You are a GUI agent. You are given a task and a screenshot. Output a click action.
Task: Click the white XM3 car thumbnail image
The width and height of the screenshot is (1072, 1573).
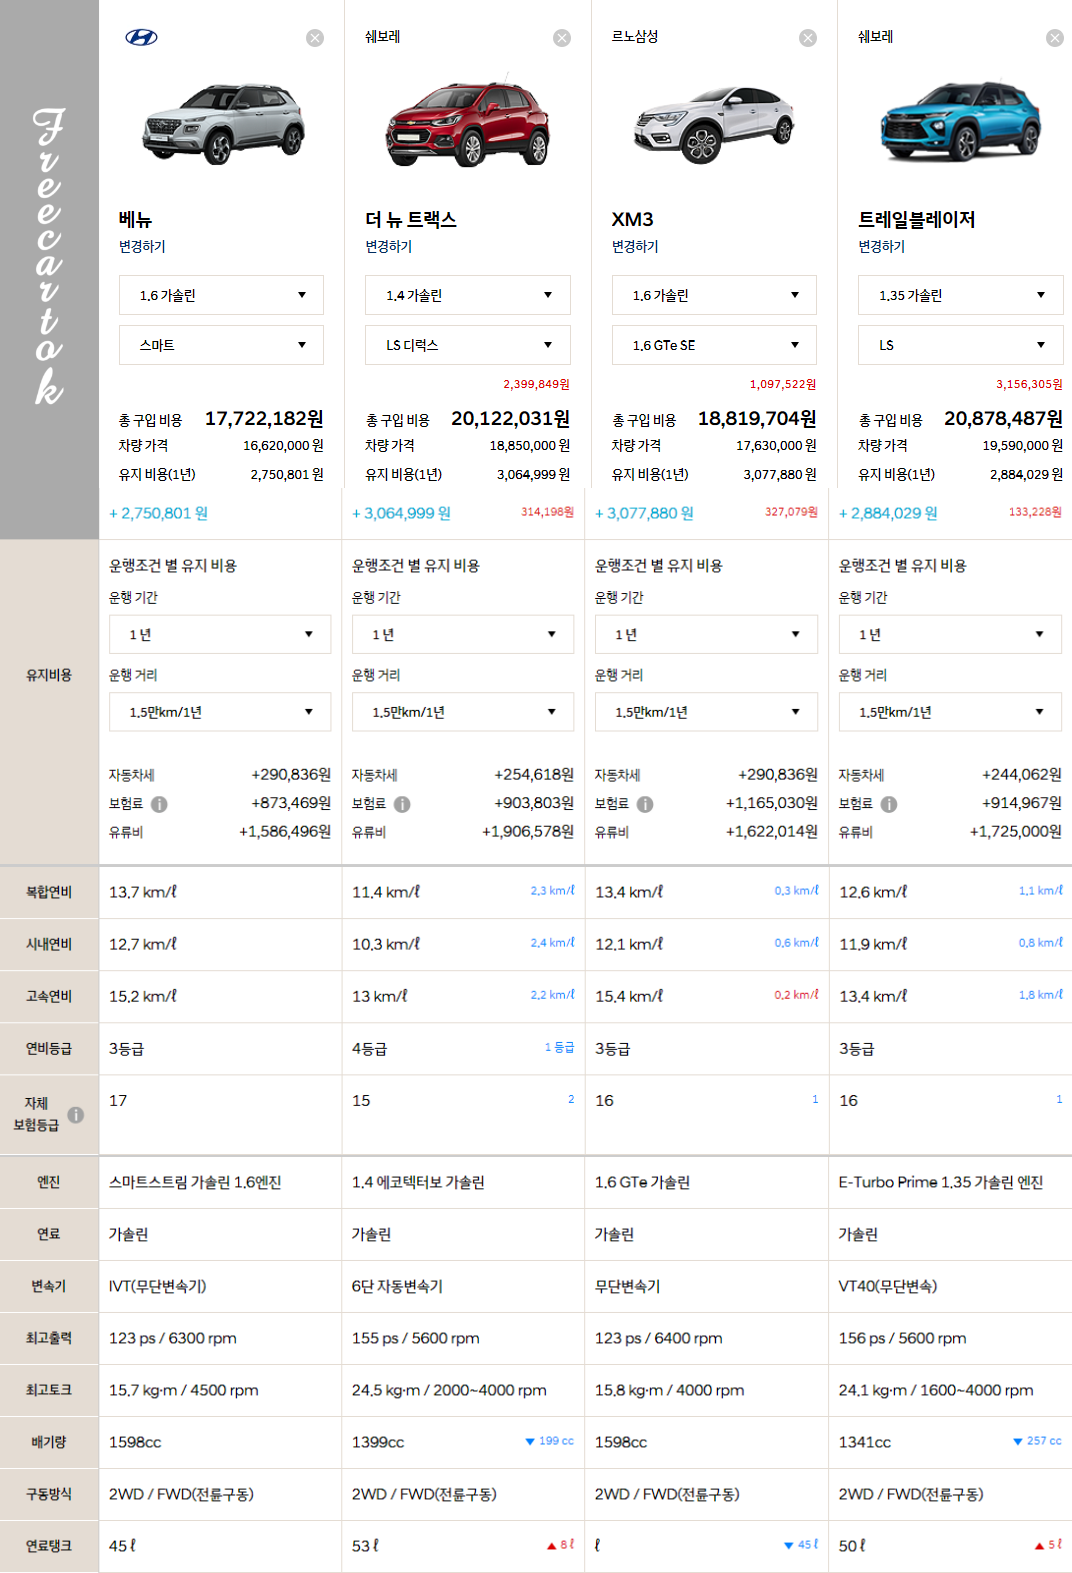tap(714, 124)
